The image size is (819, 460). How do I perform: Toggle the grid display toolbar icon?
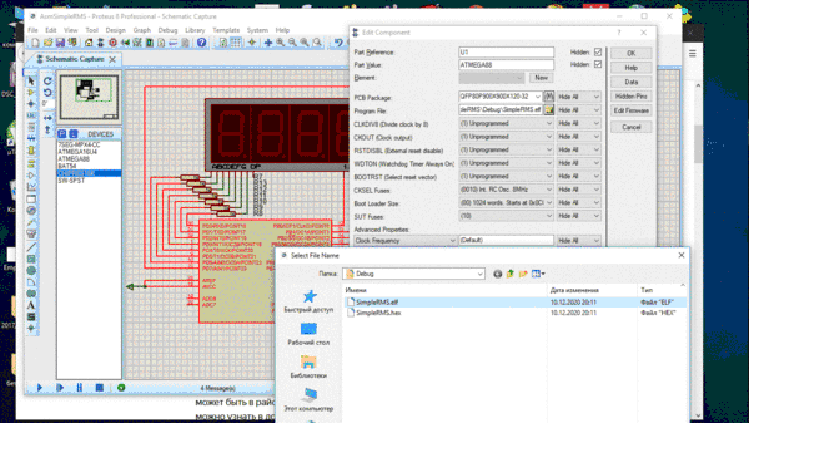pyautogui.click(x=236, y=43)
